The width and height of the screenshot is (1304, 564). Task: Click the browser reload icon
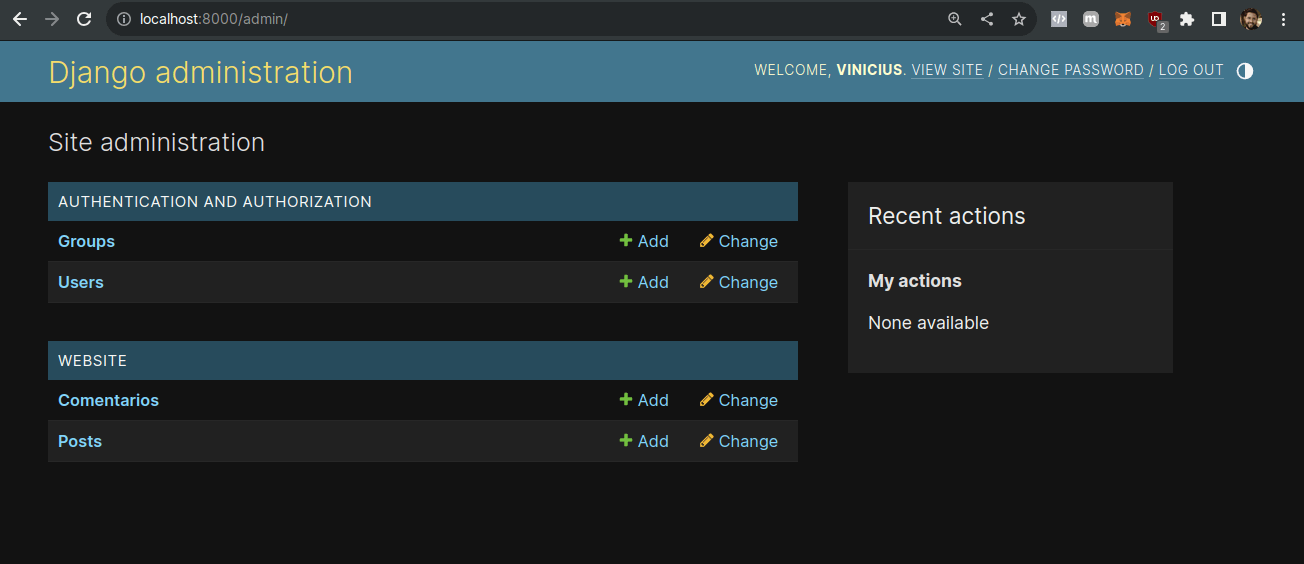point(84,19)
